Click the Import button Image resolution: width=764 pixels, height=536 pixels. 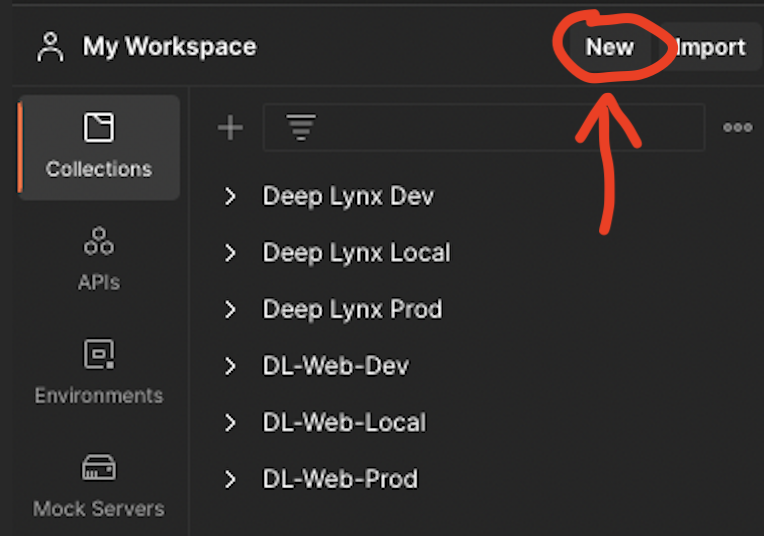(711, 47)
